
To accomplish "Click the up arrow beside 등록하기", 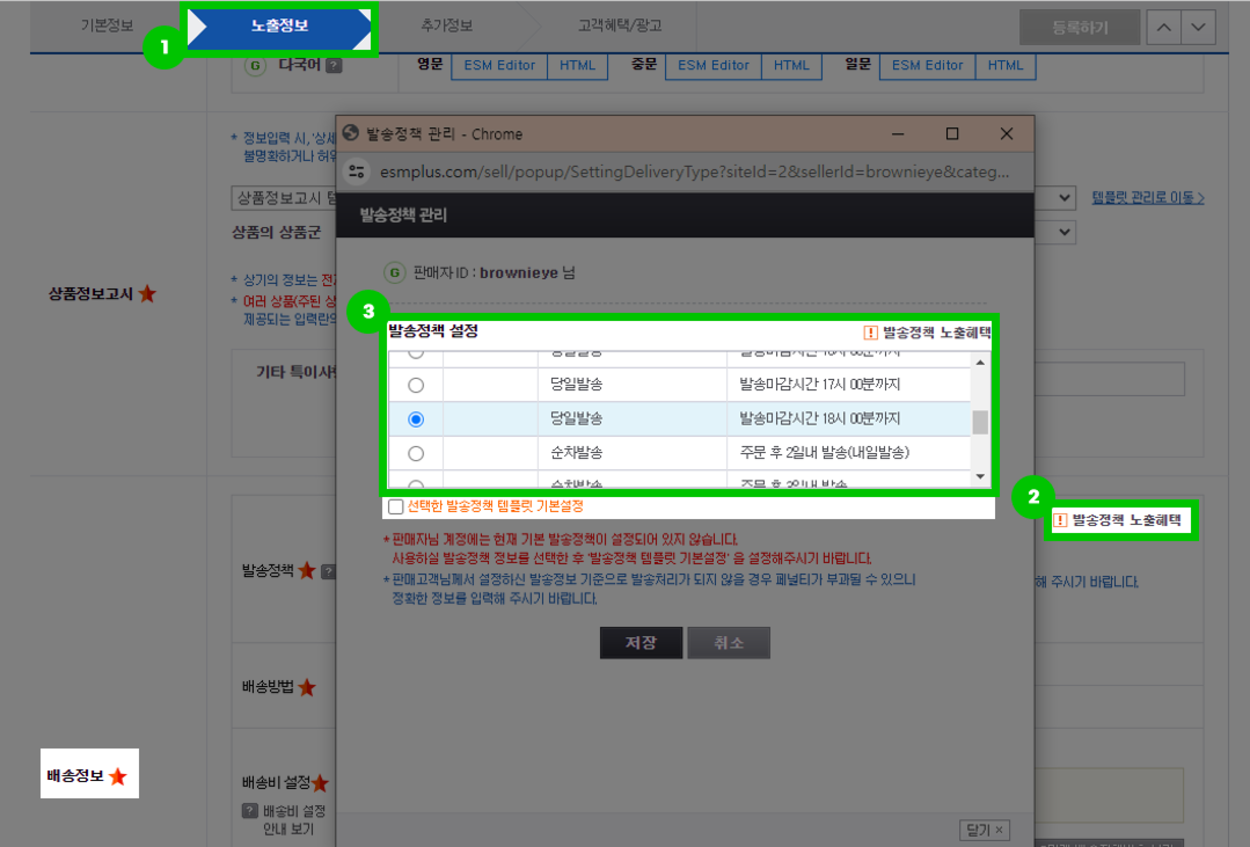I will pos(1163,28).
